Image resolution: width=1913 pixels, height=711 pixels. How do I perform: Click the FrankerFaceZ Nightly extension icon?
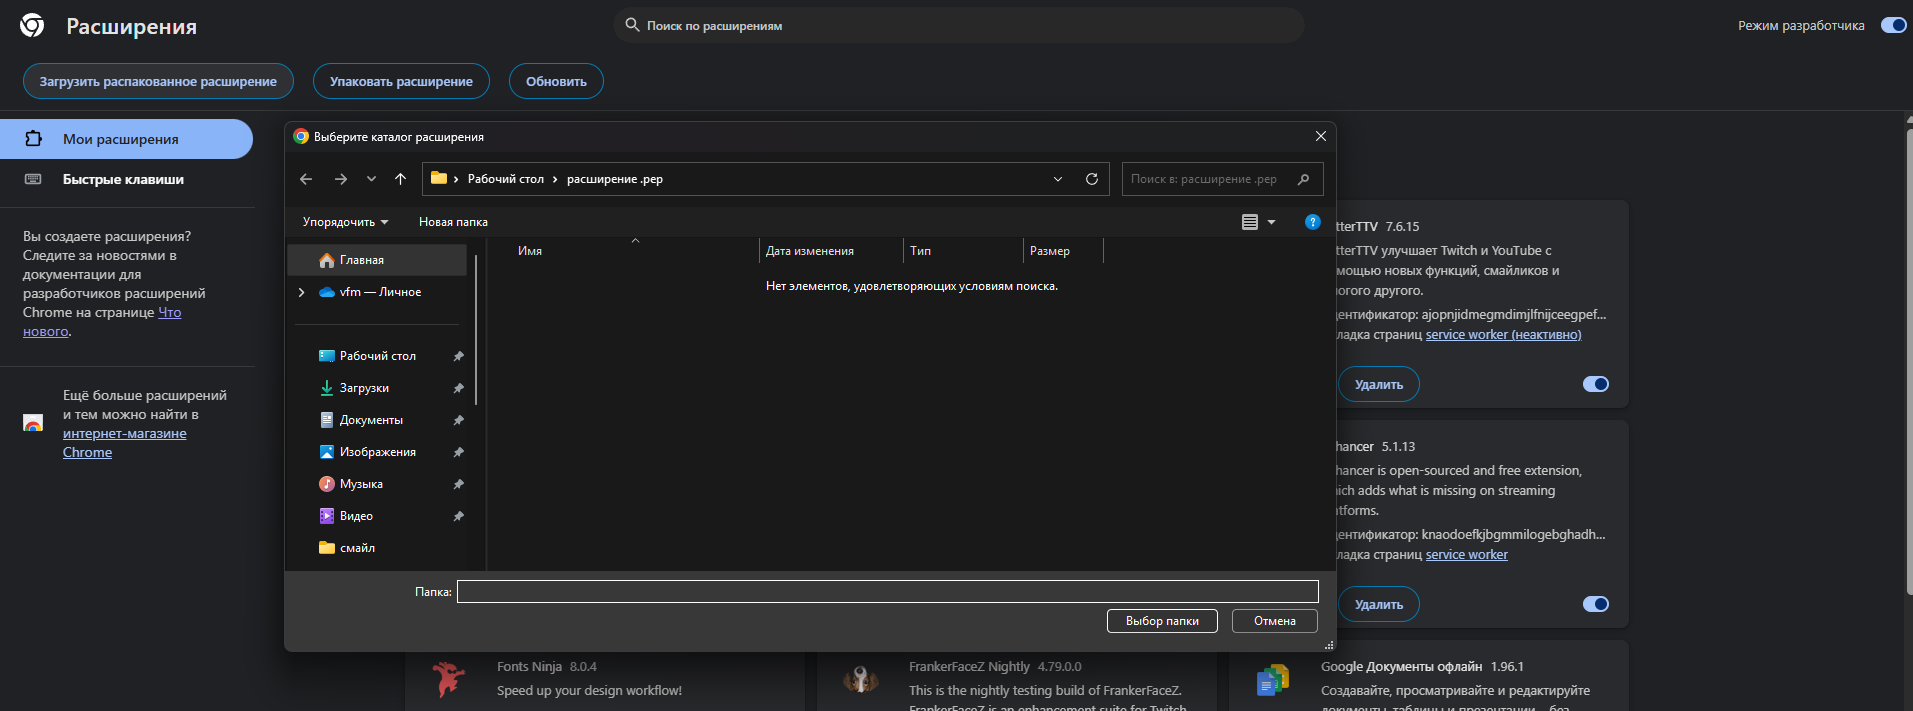click(861, 679)
